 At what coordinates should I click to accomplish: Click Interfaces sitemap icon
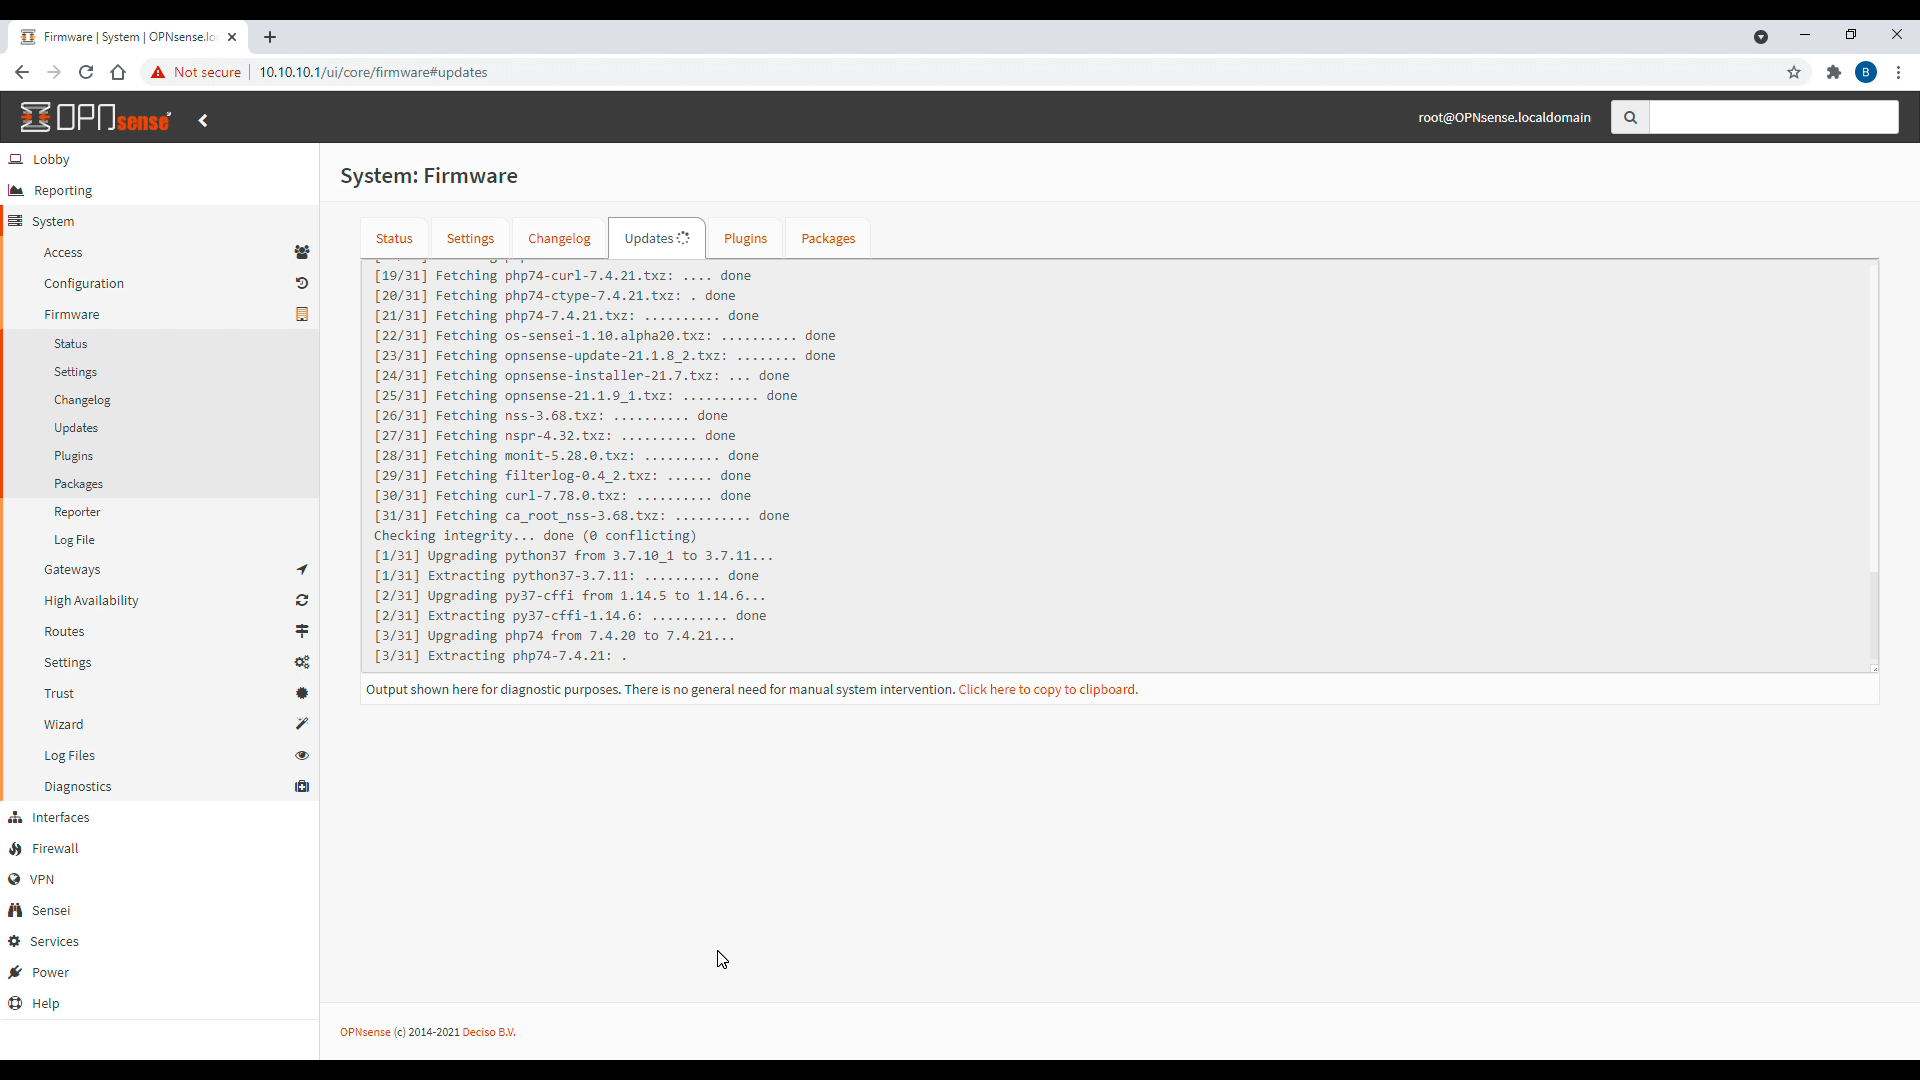tap(15, 818)
